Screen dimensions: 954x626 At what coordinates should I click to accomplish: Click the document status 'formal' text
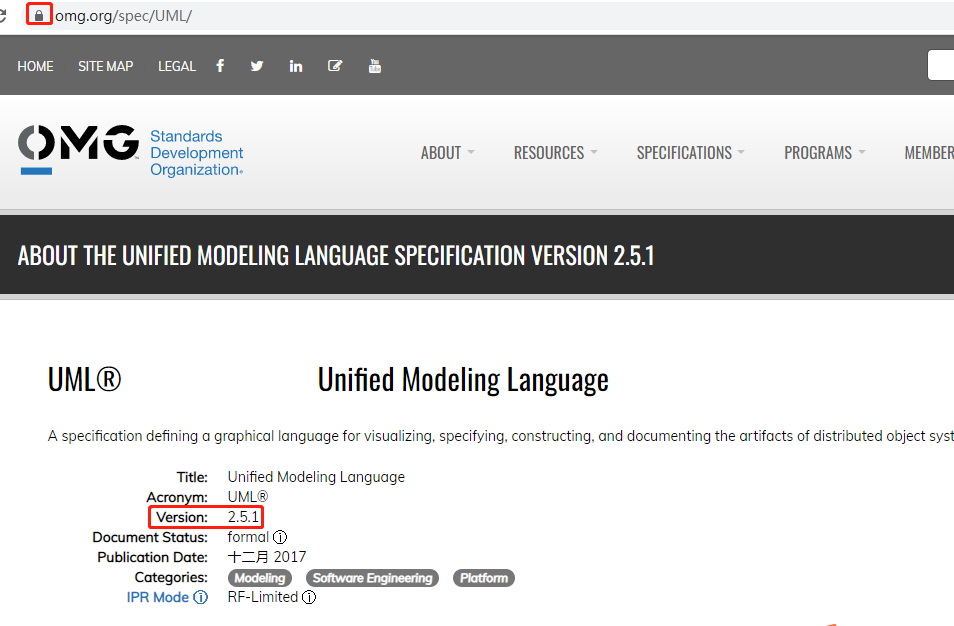248,537
